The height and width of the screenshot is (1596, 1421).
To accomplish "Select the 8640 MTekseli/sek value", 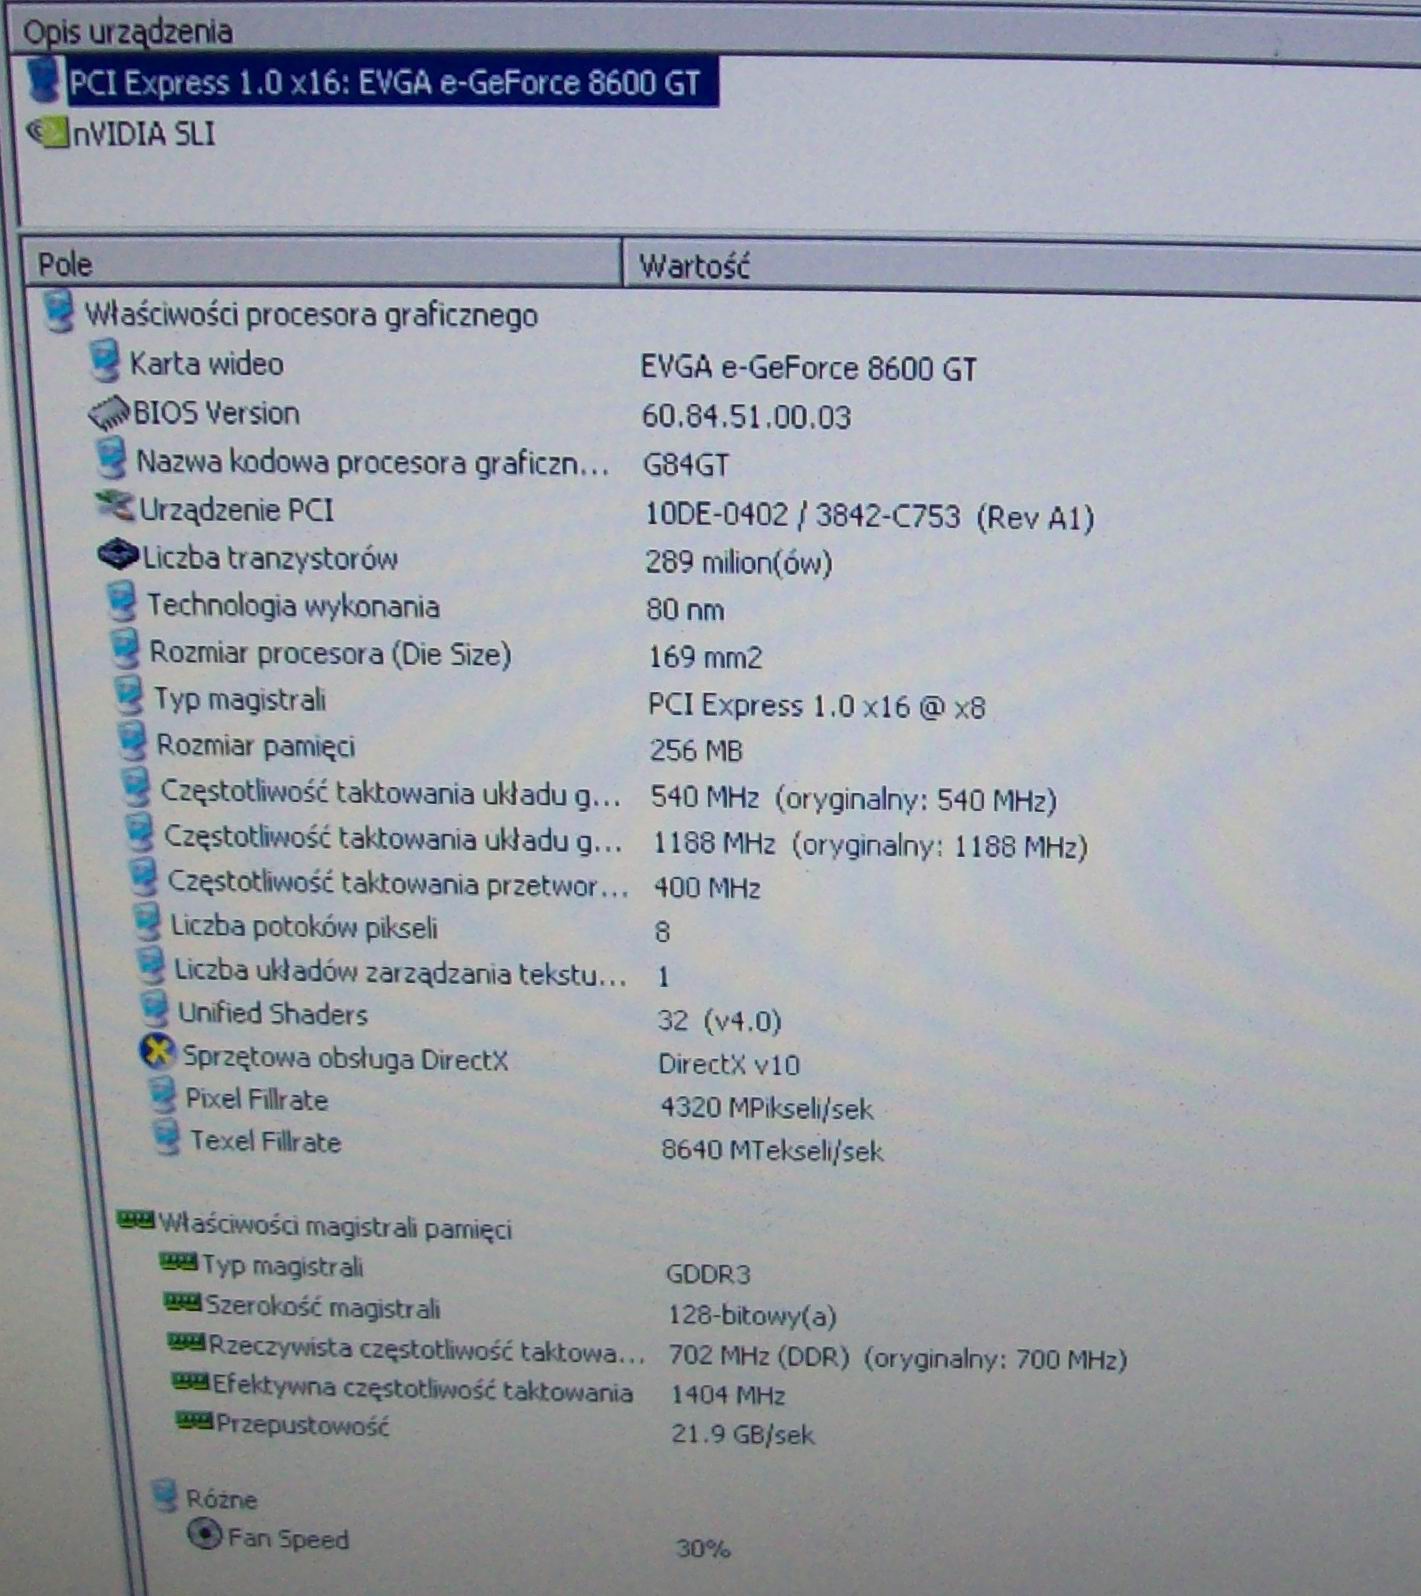I will coord(772,1151).
